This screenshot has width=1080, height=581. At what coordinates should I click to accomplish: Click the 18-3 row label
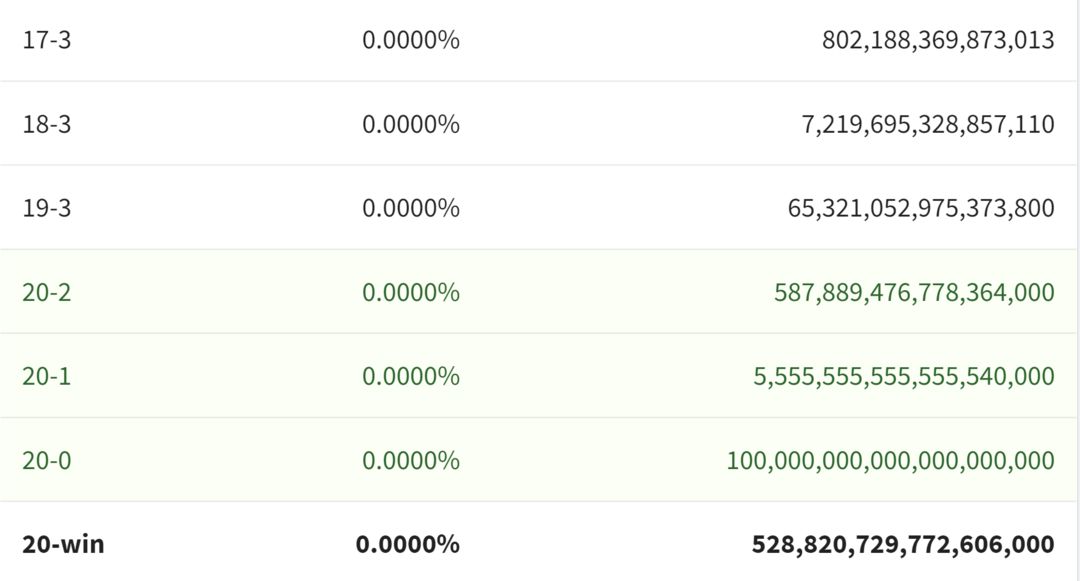click(46, 124)
